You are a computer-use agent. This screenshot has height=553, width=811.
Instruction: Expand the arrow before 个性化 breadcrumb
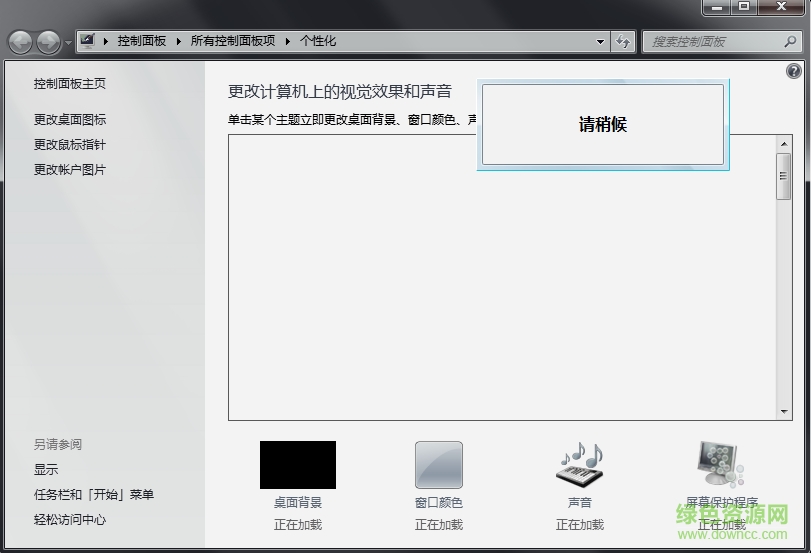tap(288, 41)
